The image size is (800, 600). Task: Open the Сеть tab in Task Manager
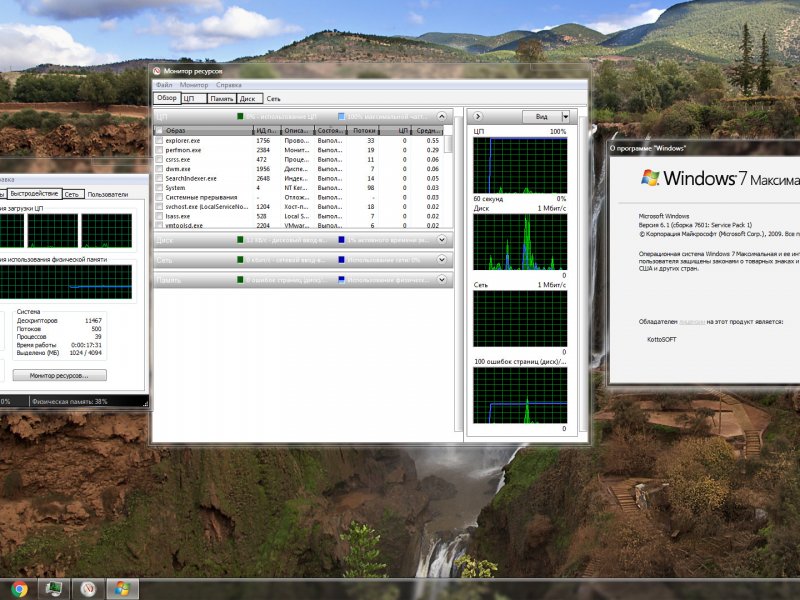72,194
